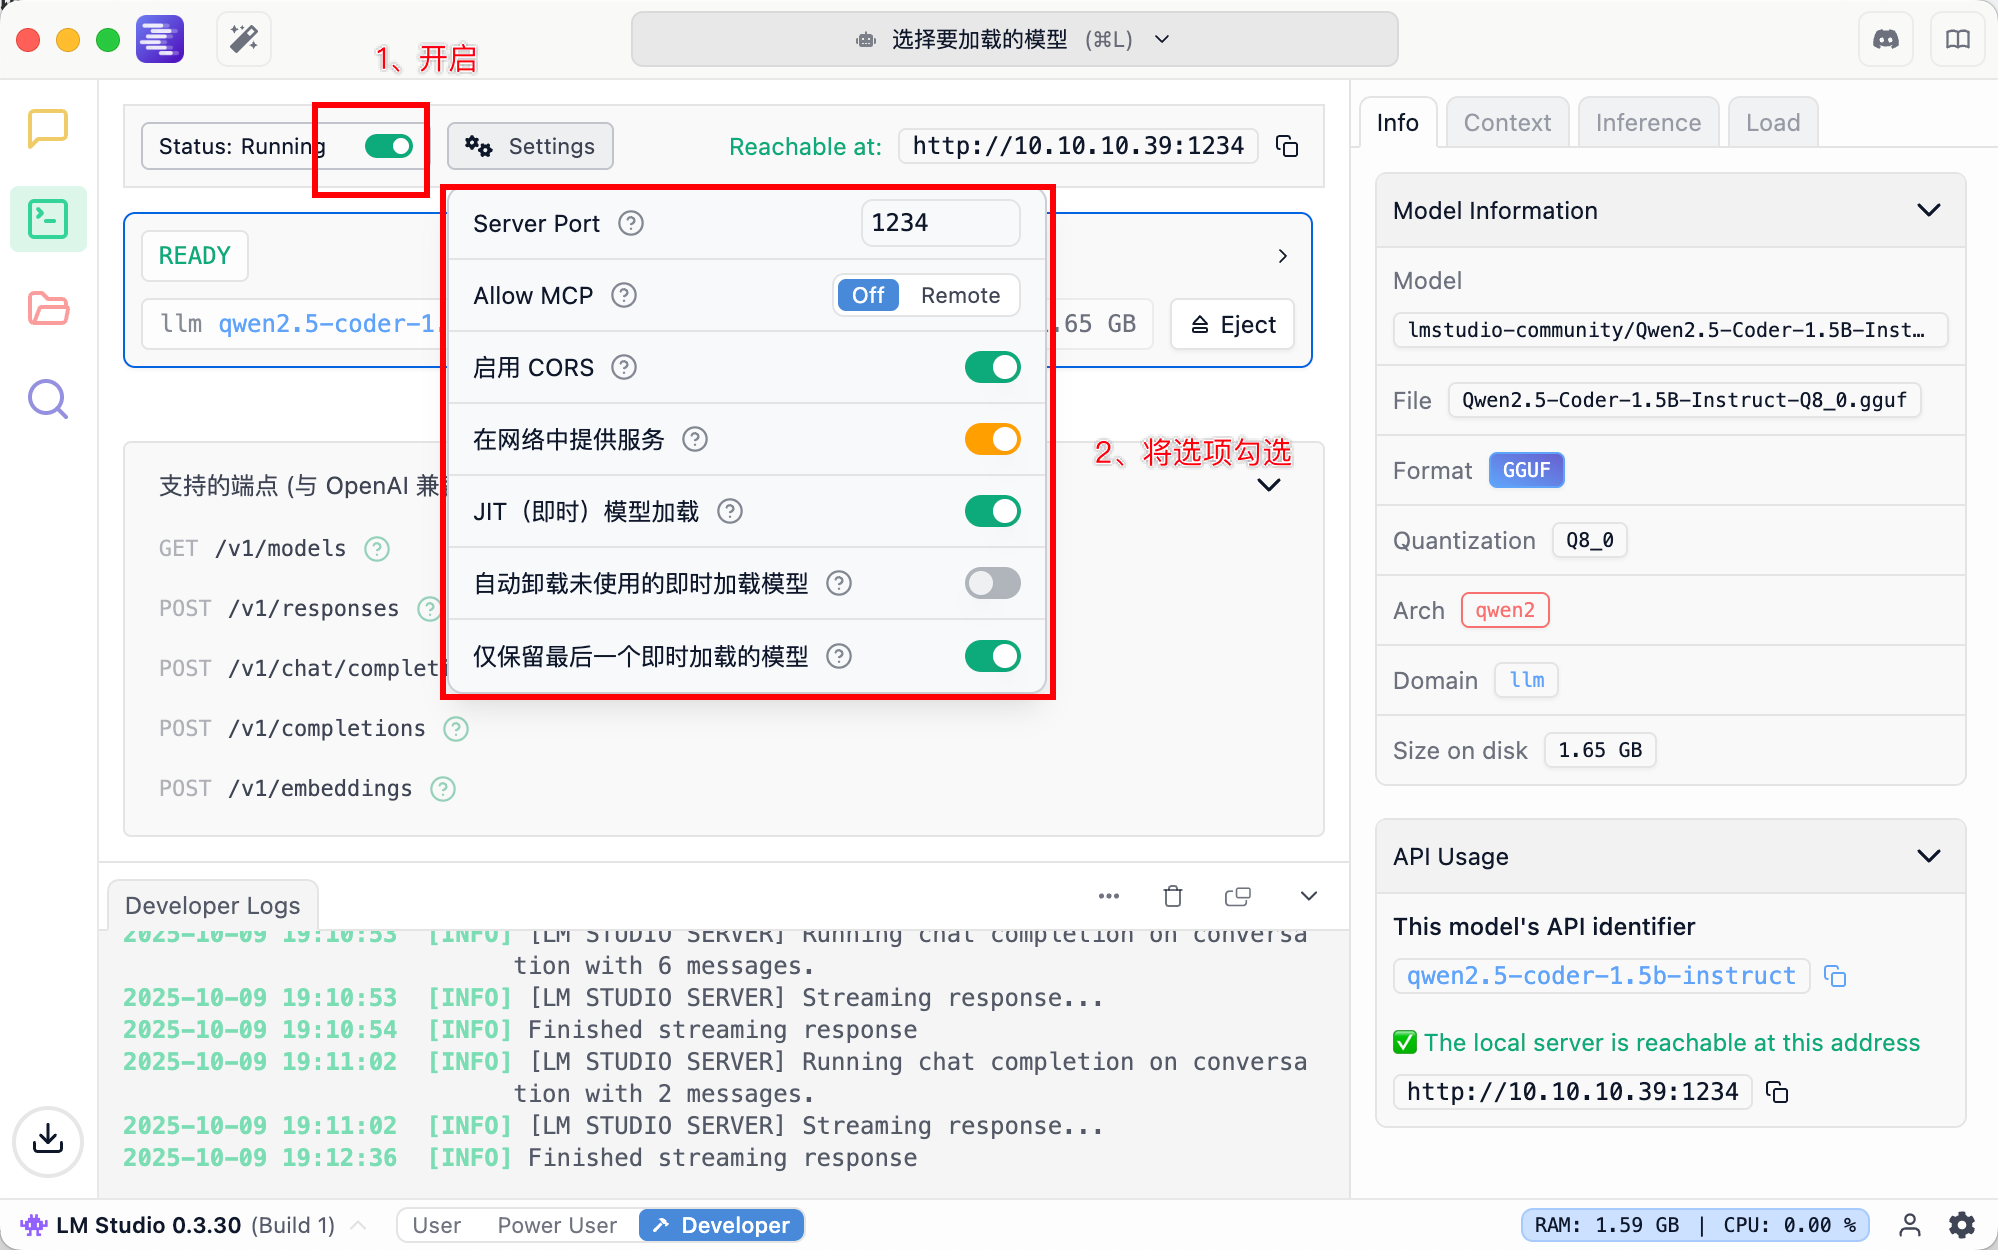The image size is (1998, 1250).
Task: Open the documentation book icon
Action: [x=1957, y=40]
